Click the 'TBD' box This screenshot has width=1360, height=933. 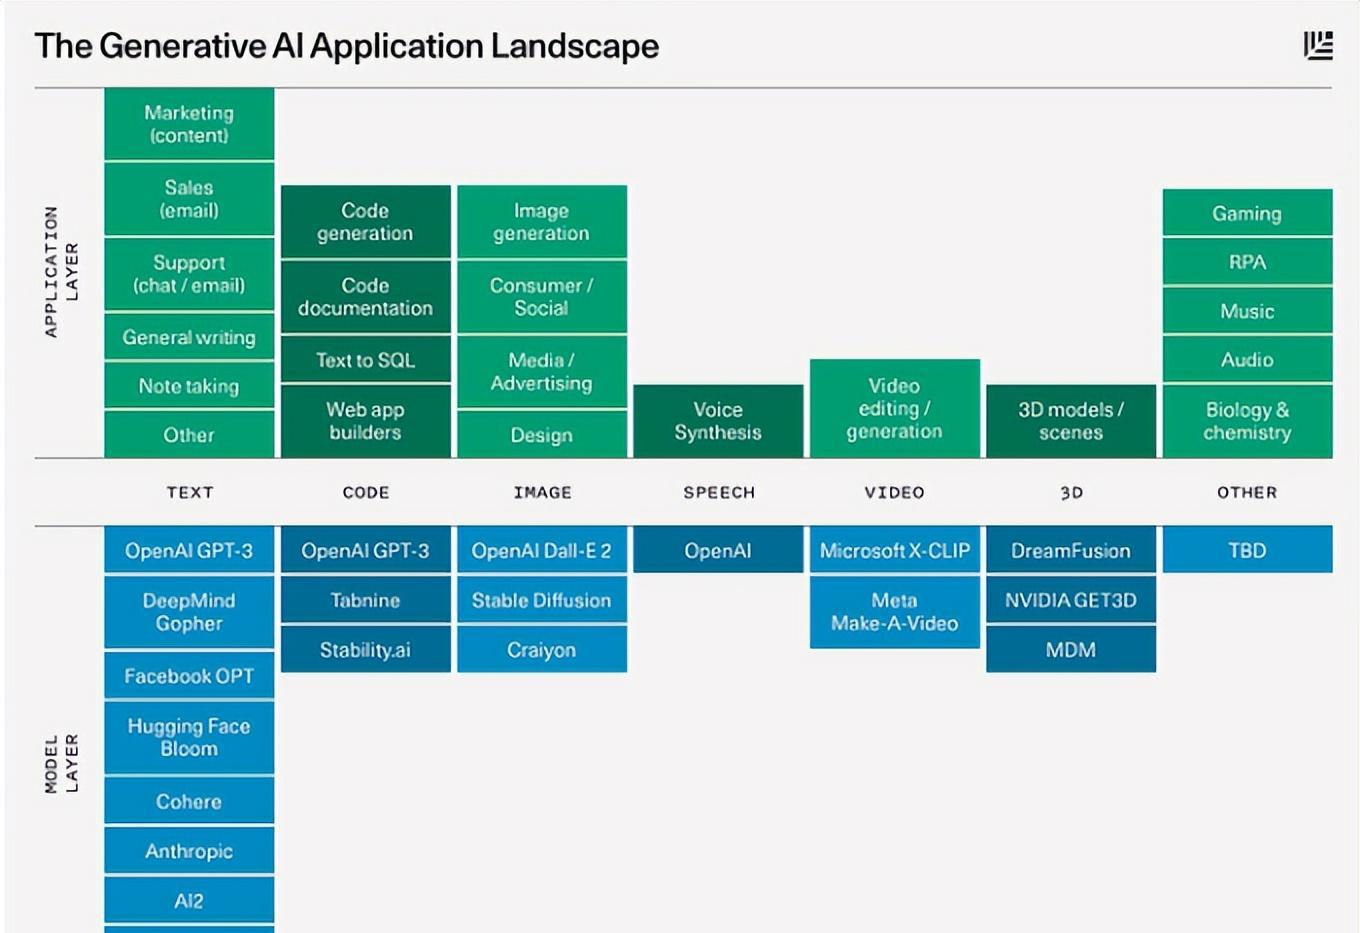point(1248,550)
